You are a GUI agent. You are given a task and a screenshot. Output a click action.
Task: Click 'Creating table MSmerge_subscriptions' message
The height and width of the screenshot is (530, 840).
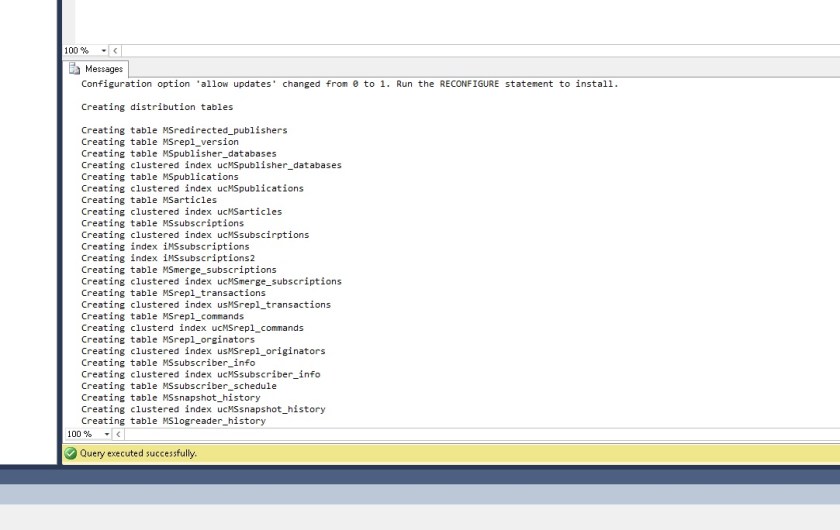[178, 270]
